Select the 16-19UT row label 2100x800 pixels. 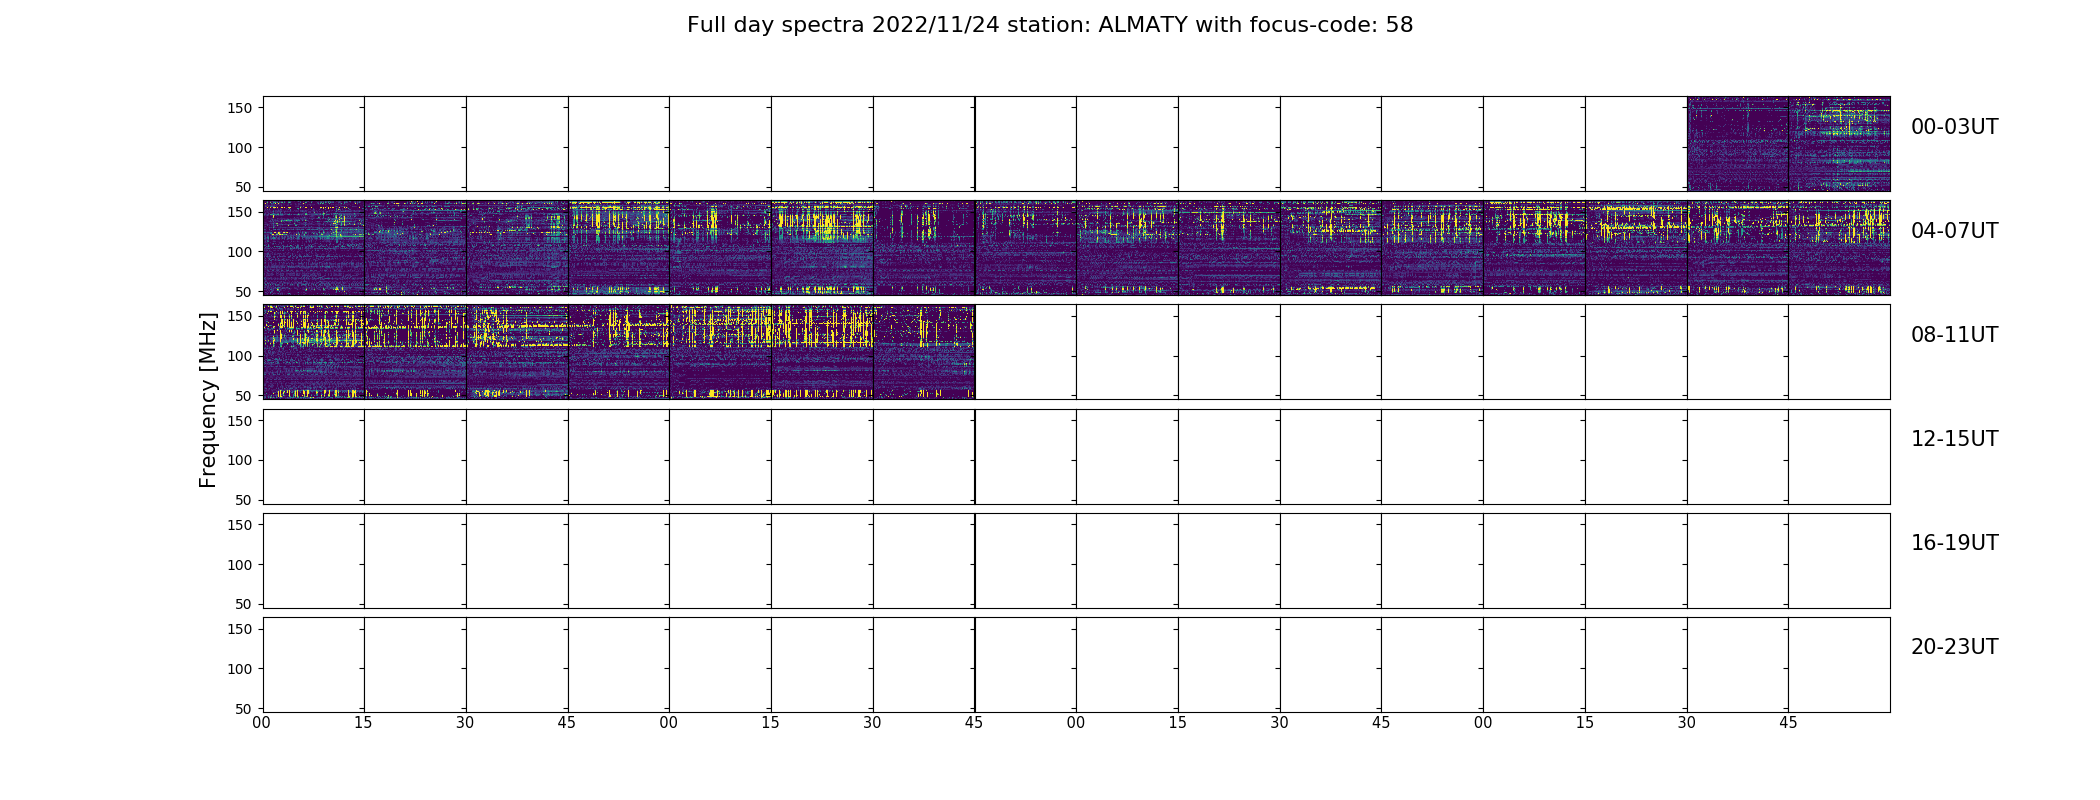pos(1954,543)
